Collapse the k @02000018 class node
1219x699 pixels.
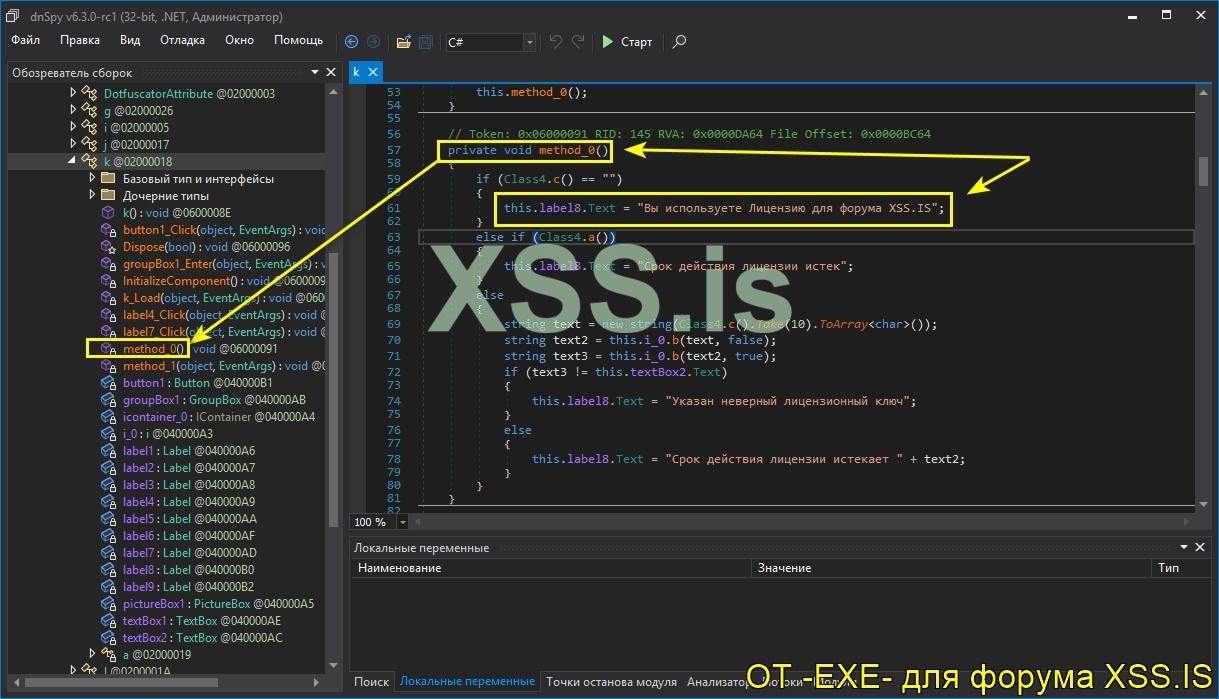click(x=72, y=161)
